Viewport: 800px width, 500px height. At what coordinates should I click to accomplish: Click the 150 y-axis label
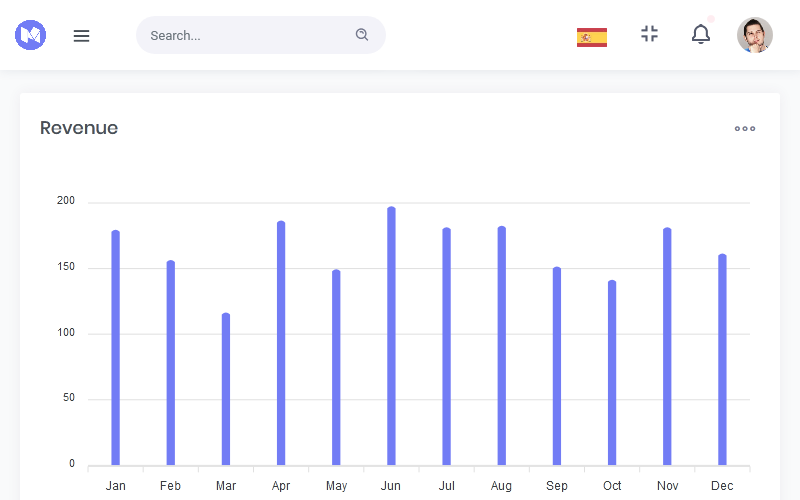tap(66, 266)
